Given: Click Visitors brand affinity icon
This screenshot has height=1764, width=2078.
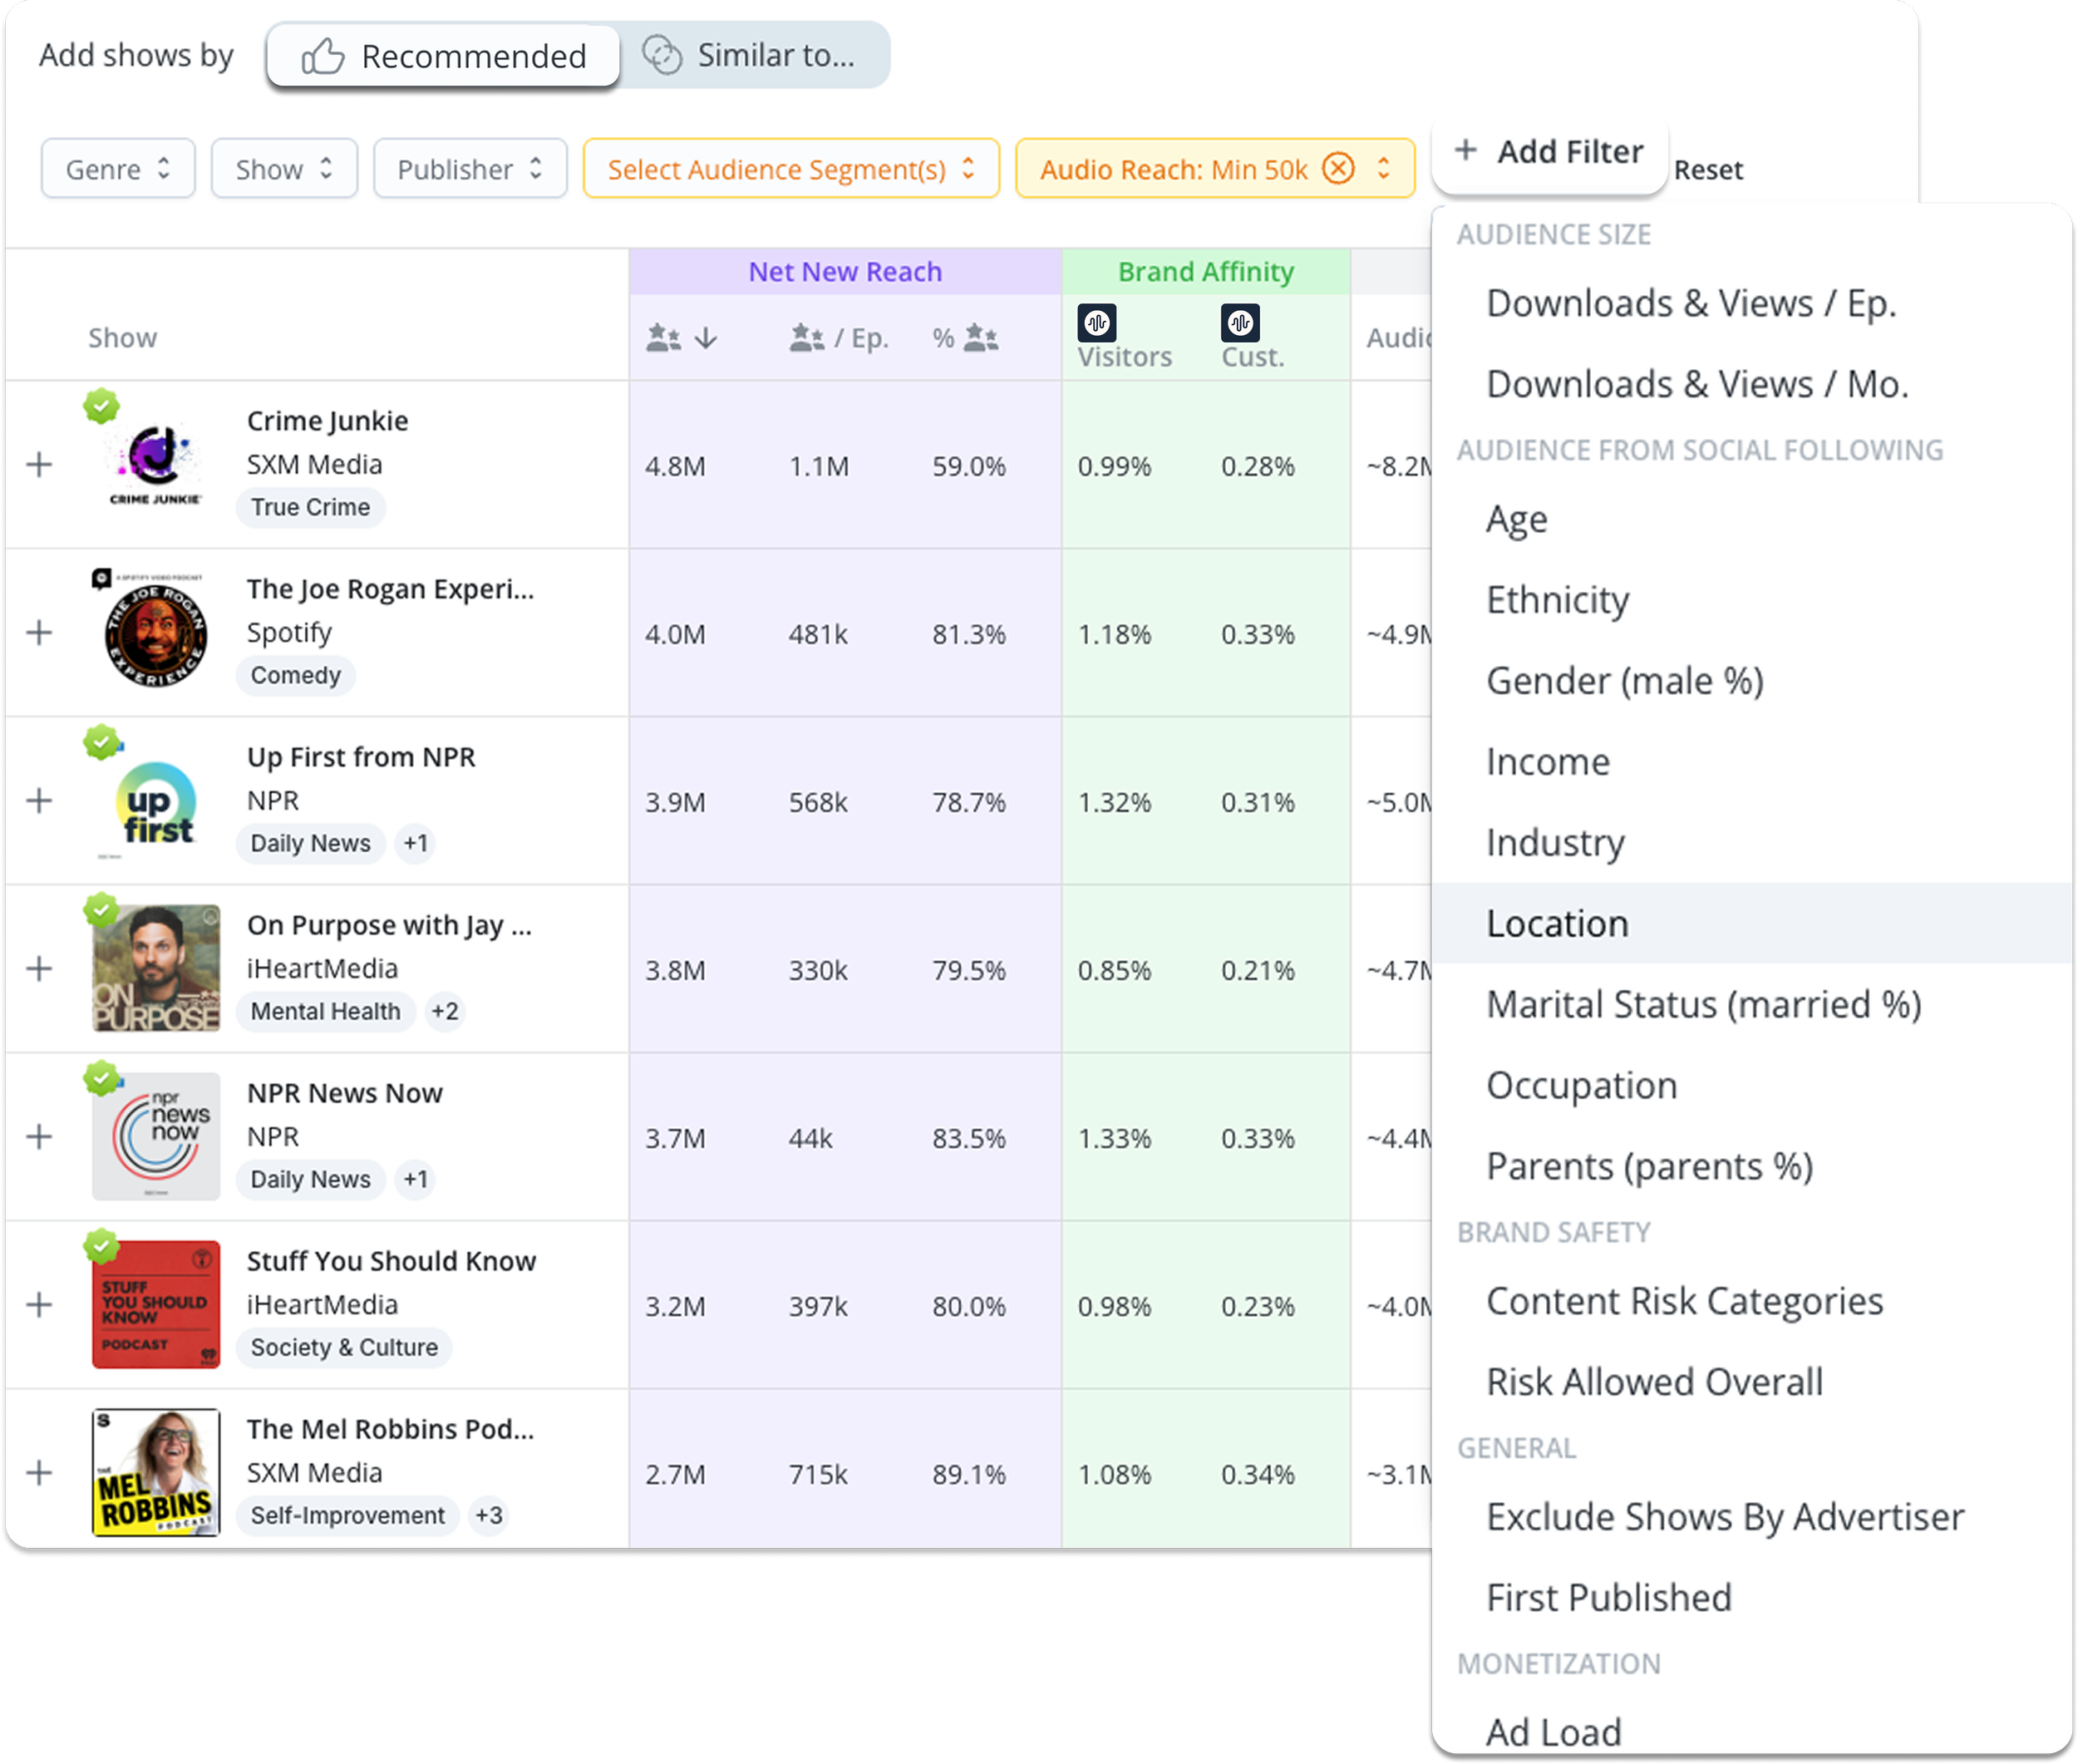Looking at the screenshot, I should pos(1096,323).
